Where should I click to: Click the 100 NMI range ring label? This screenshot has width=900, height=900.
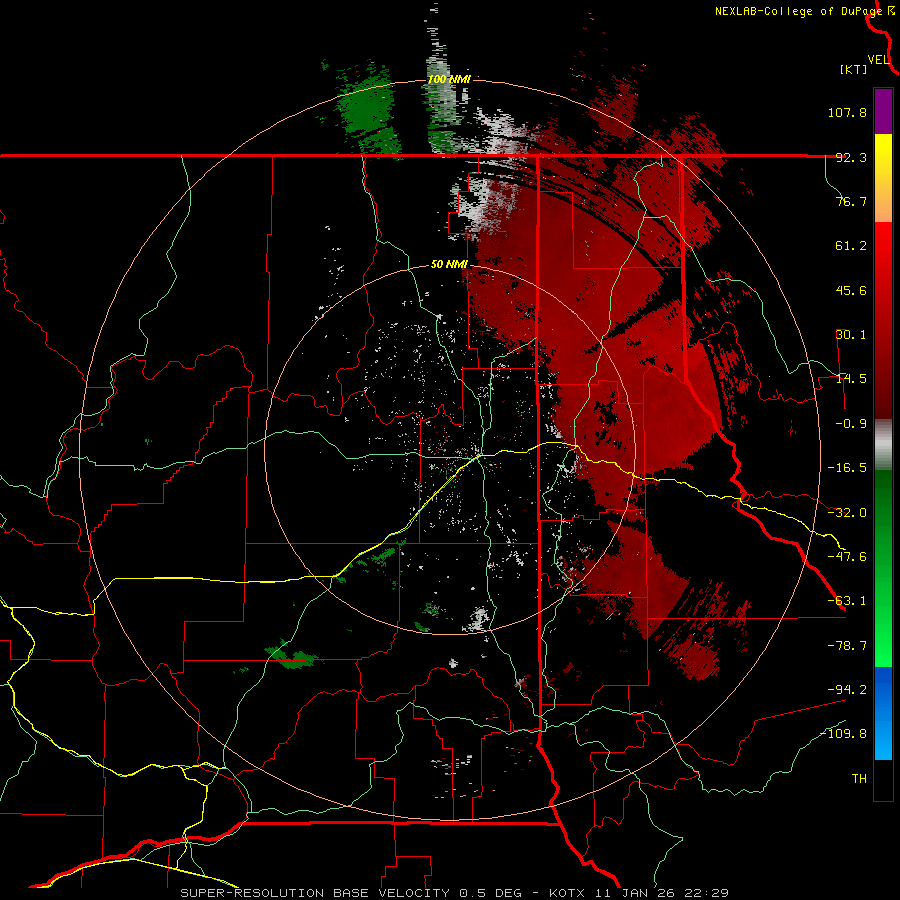pos(449,79)
